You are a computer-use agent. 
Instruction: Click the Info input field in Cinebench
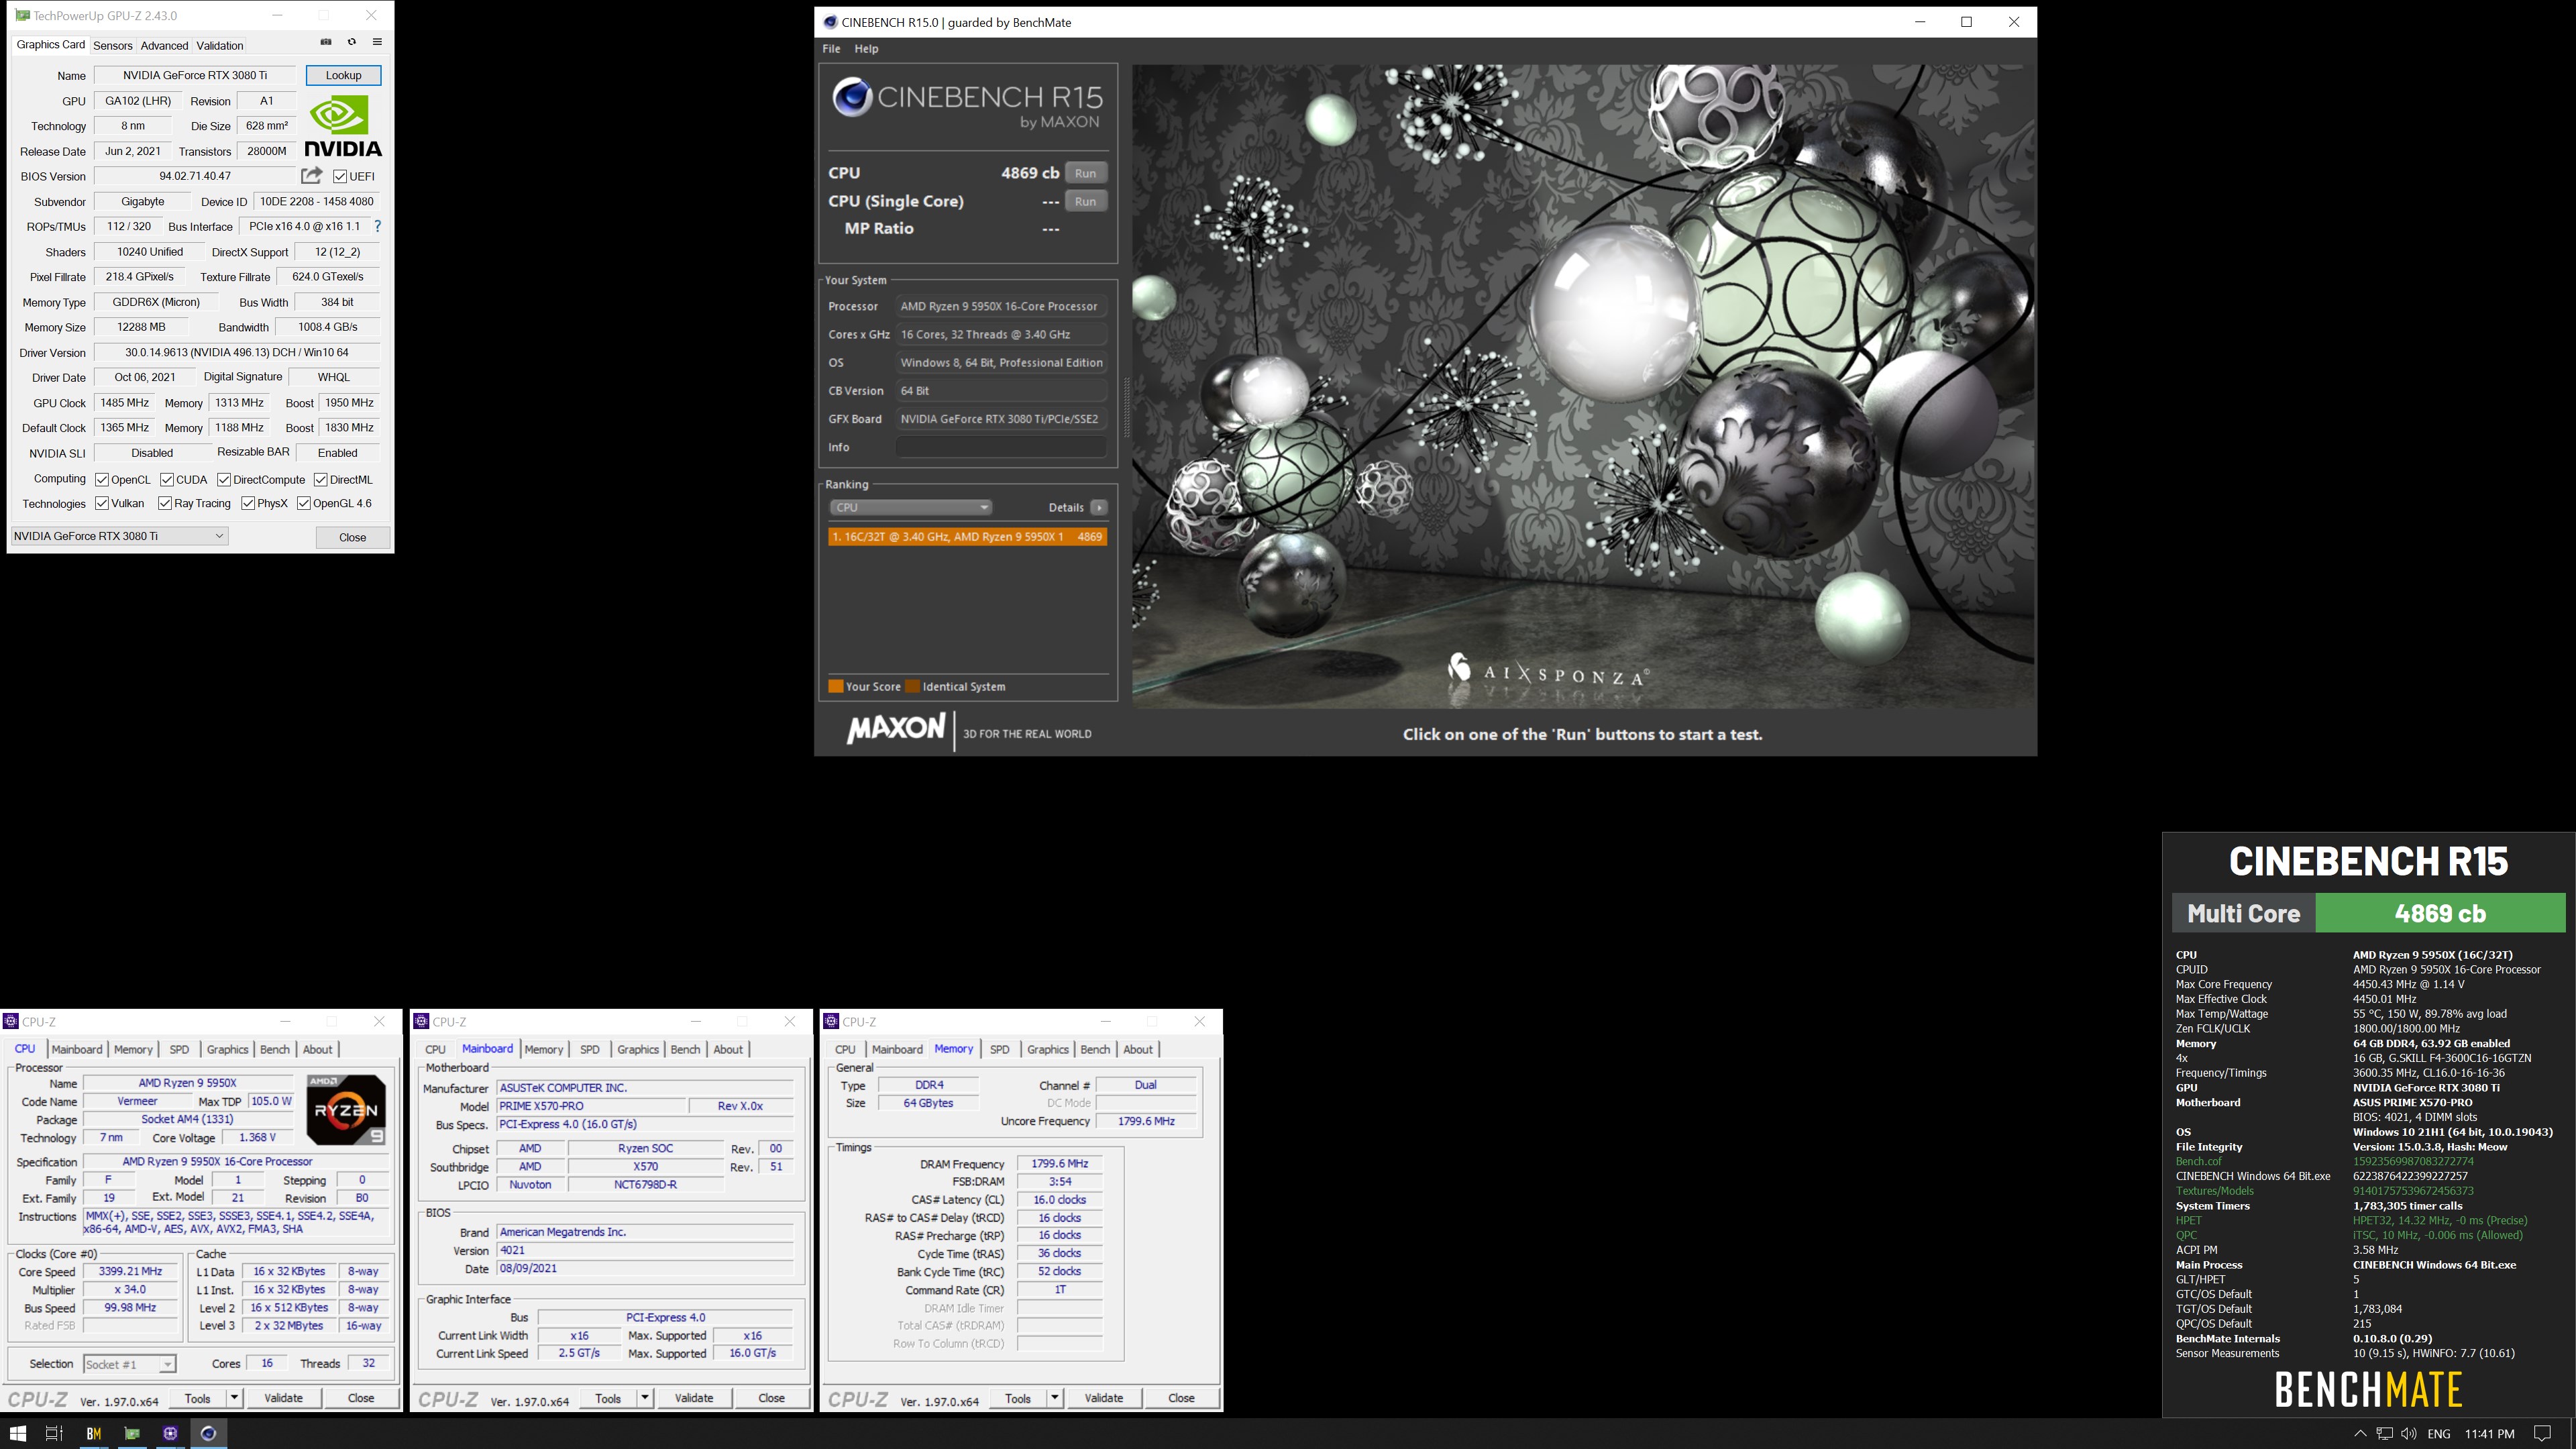pos(1001,447)
